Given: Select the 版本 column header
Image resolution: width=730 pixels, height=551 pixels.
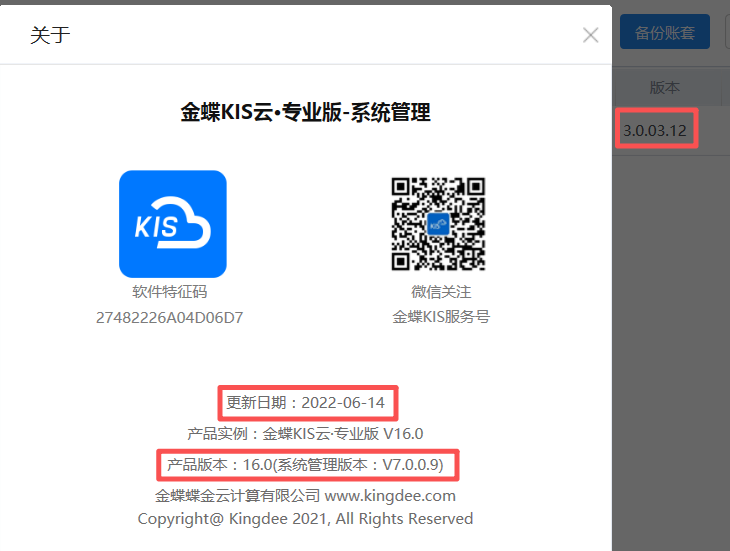Looking at the screenshot, I should (x=665, y=88).
